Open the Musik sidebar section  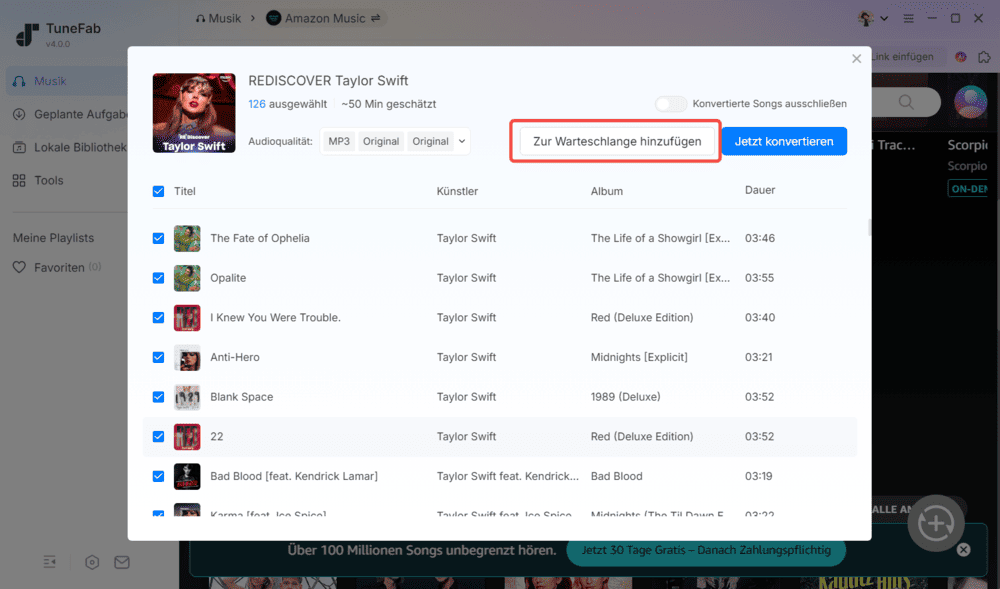coord(67,81)
